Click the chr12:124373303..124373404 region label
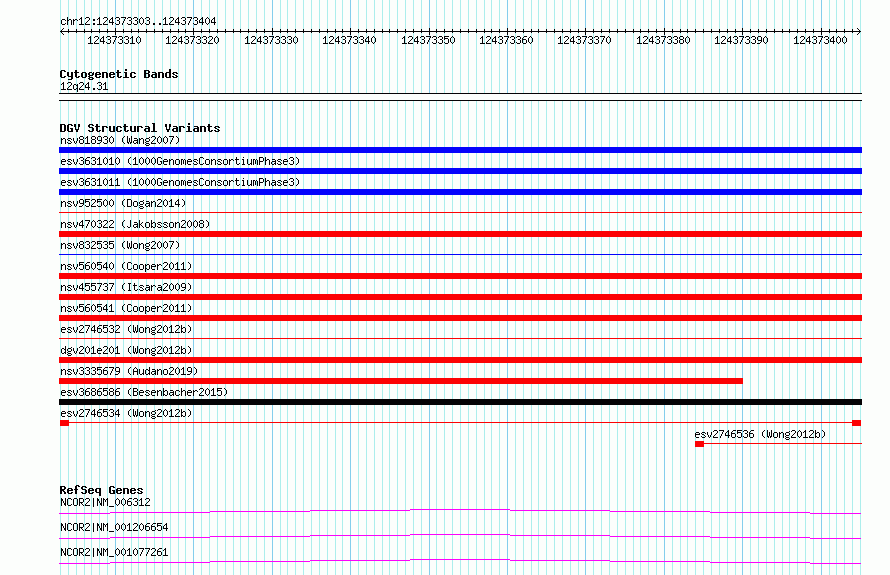Viewport: 890px width, 575px height. (x=138, y=21)
